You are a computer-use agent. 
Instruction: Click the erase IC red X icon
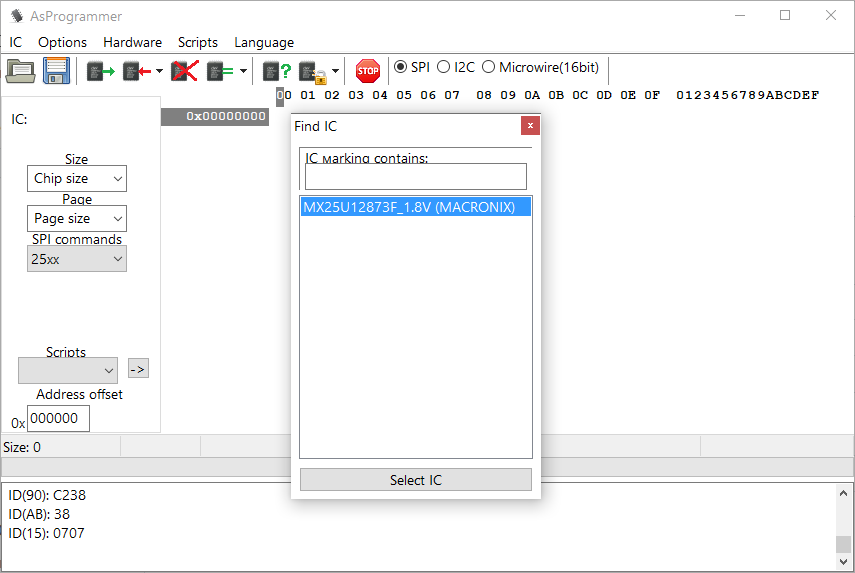[x=184, y=71]
